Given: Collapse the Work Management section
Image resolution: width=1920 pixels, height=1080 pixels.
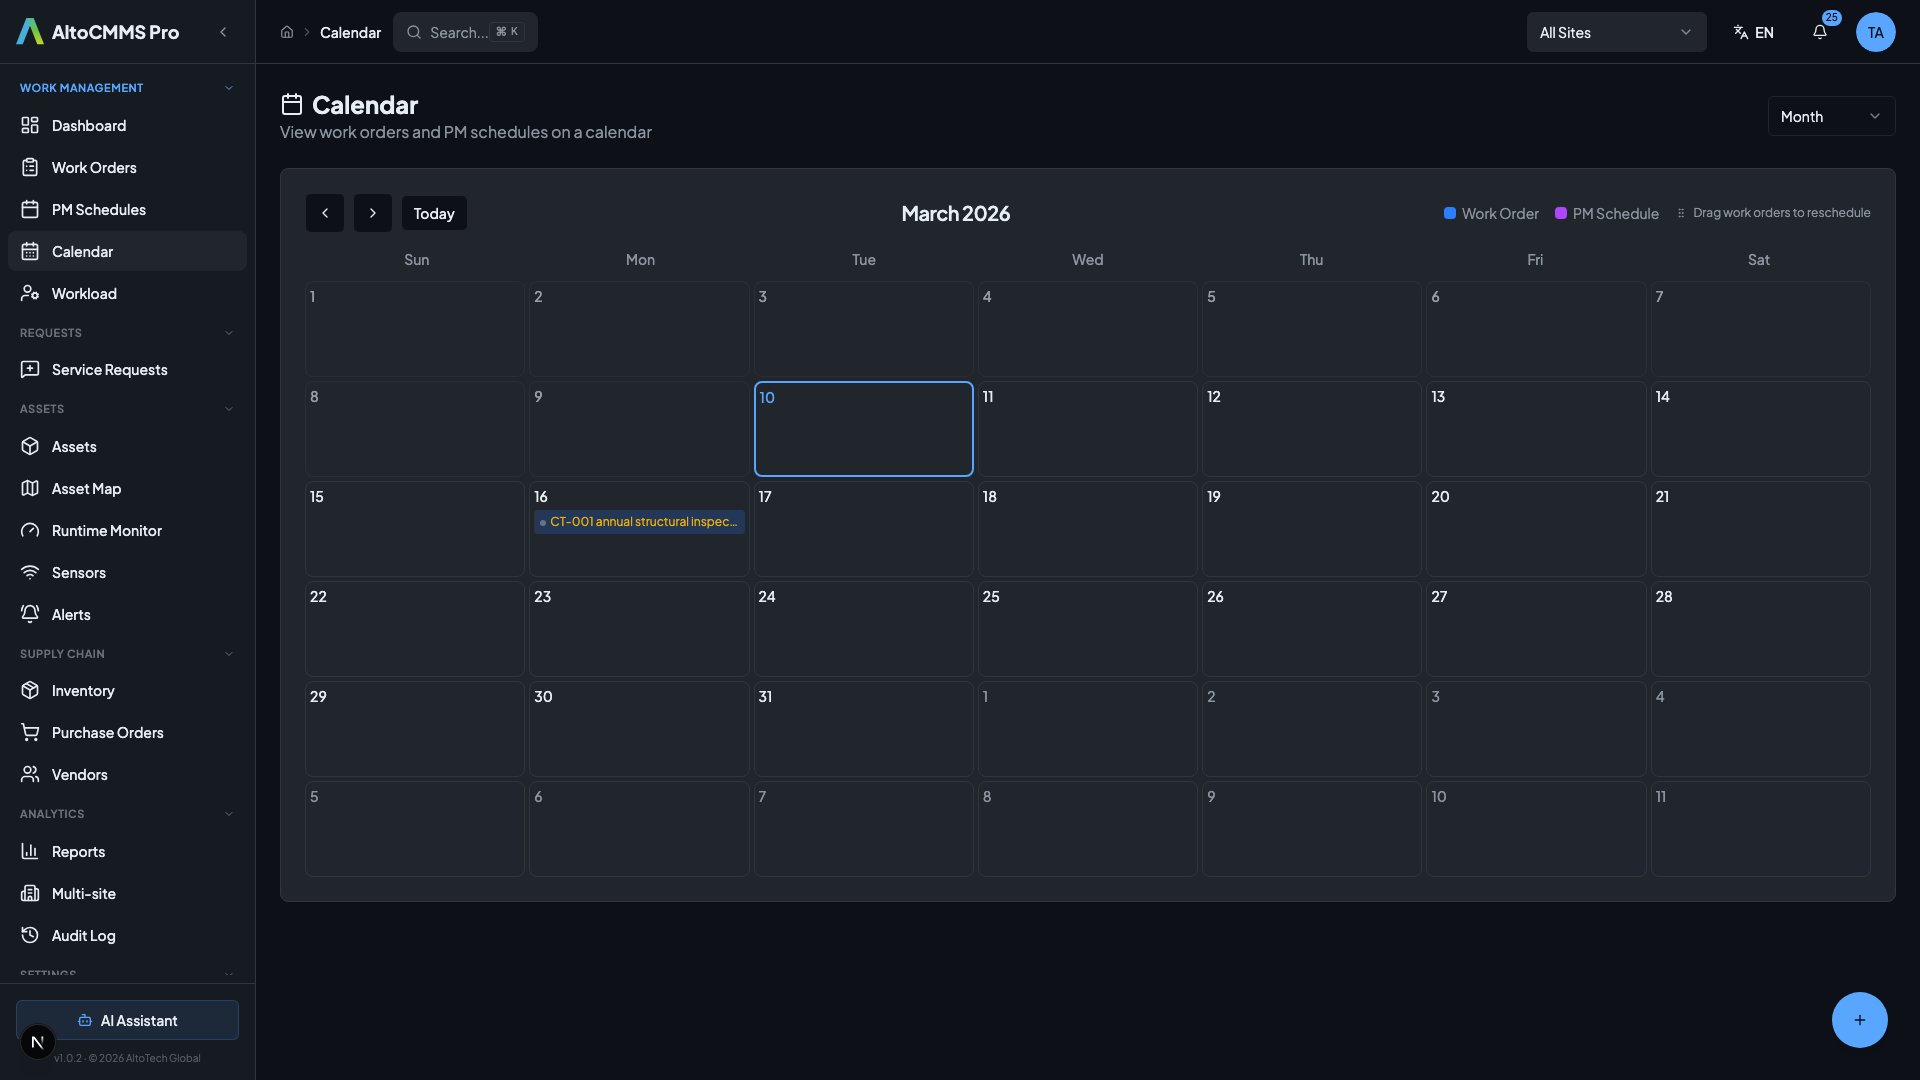Looking at the screenshot, I should pyautogui.click(x=229, y=87).
